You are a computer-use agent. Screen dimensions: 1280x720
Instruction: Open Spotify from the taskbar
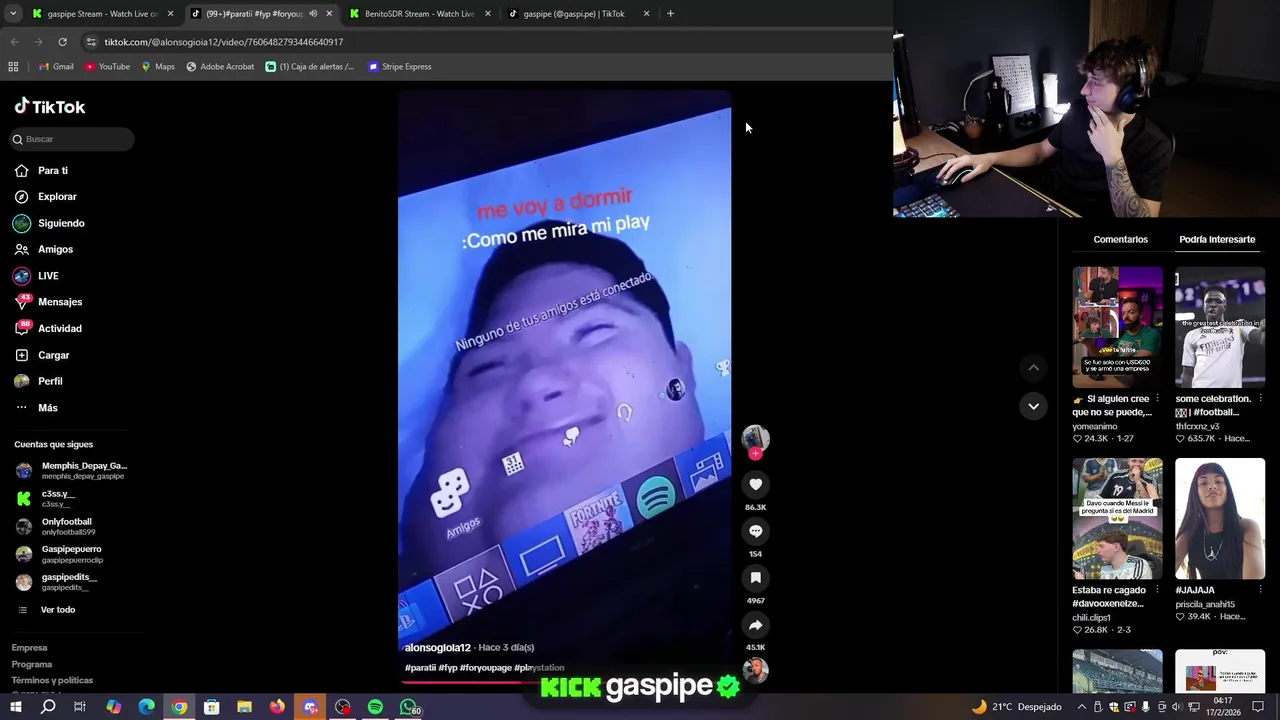pyautogui.click(x=375, y=707)
